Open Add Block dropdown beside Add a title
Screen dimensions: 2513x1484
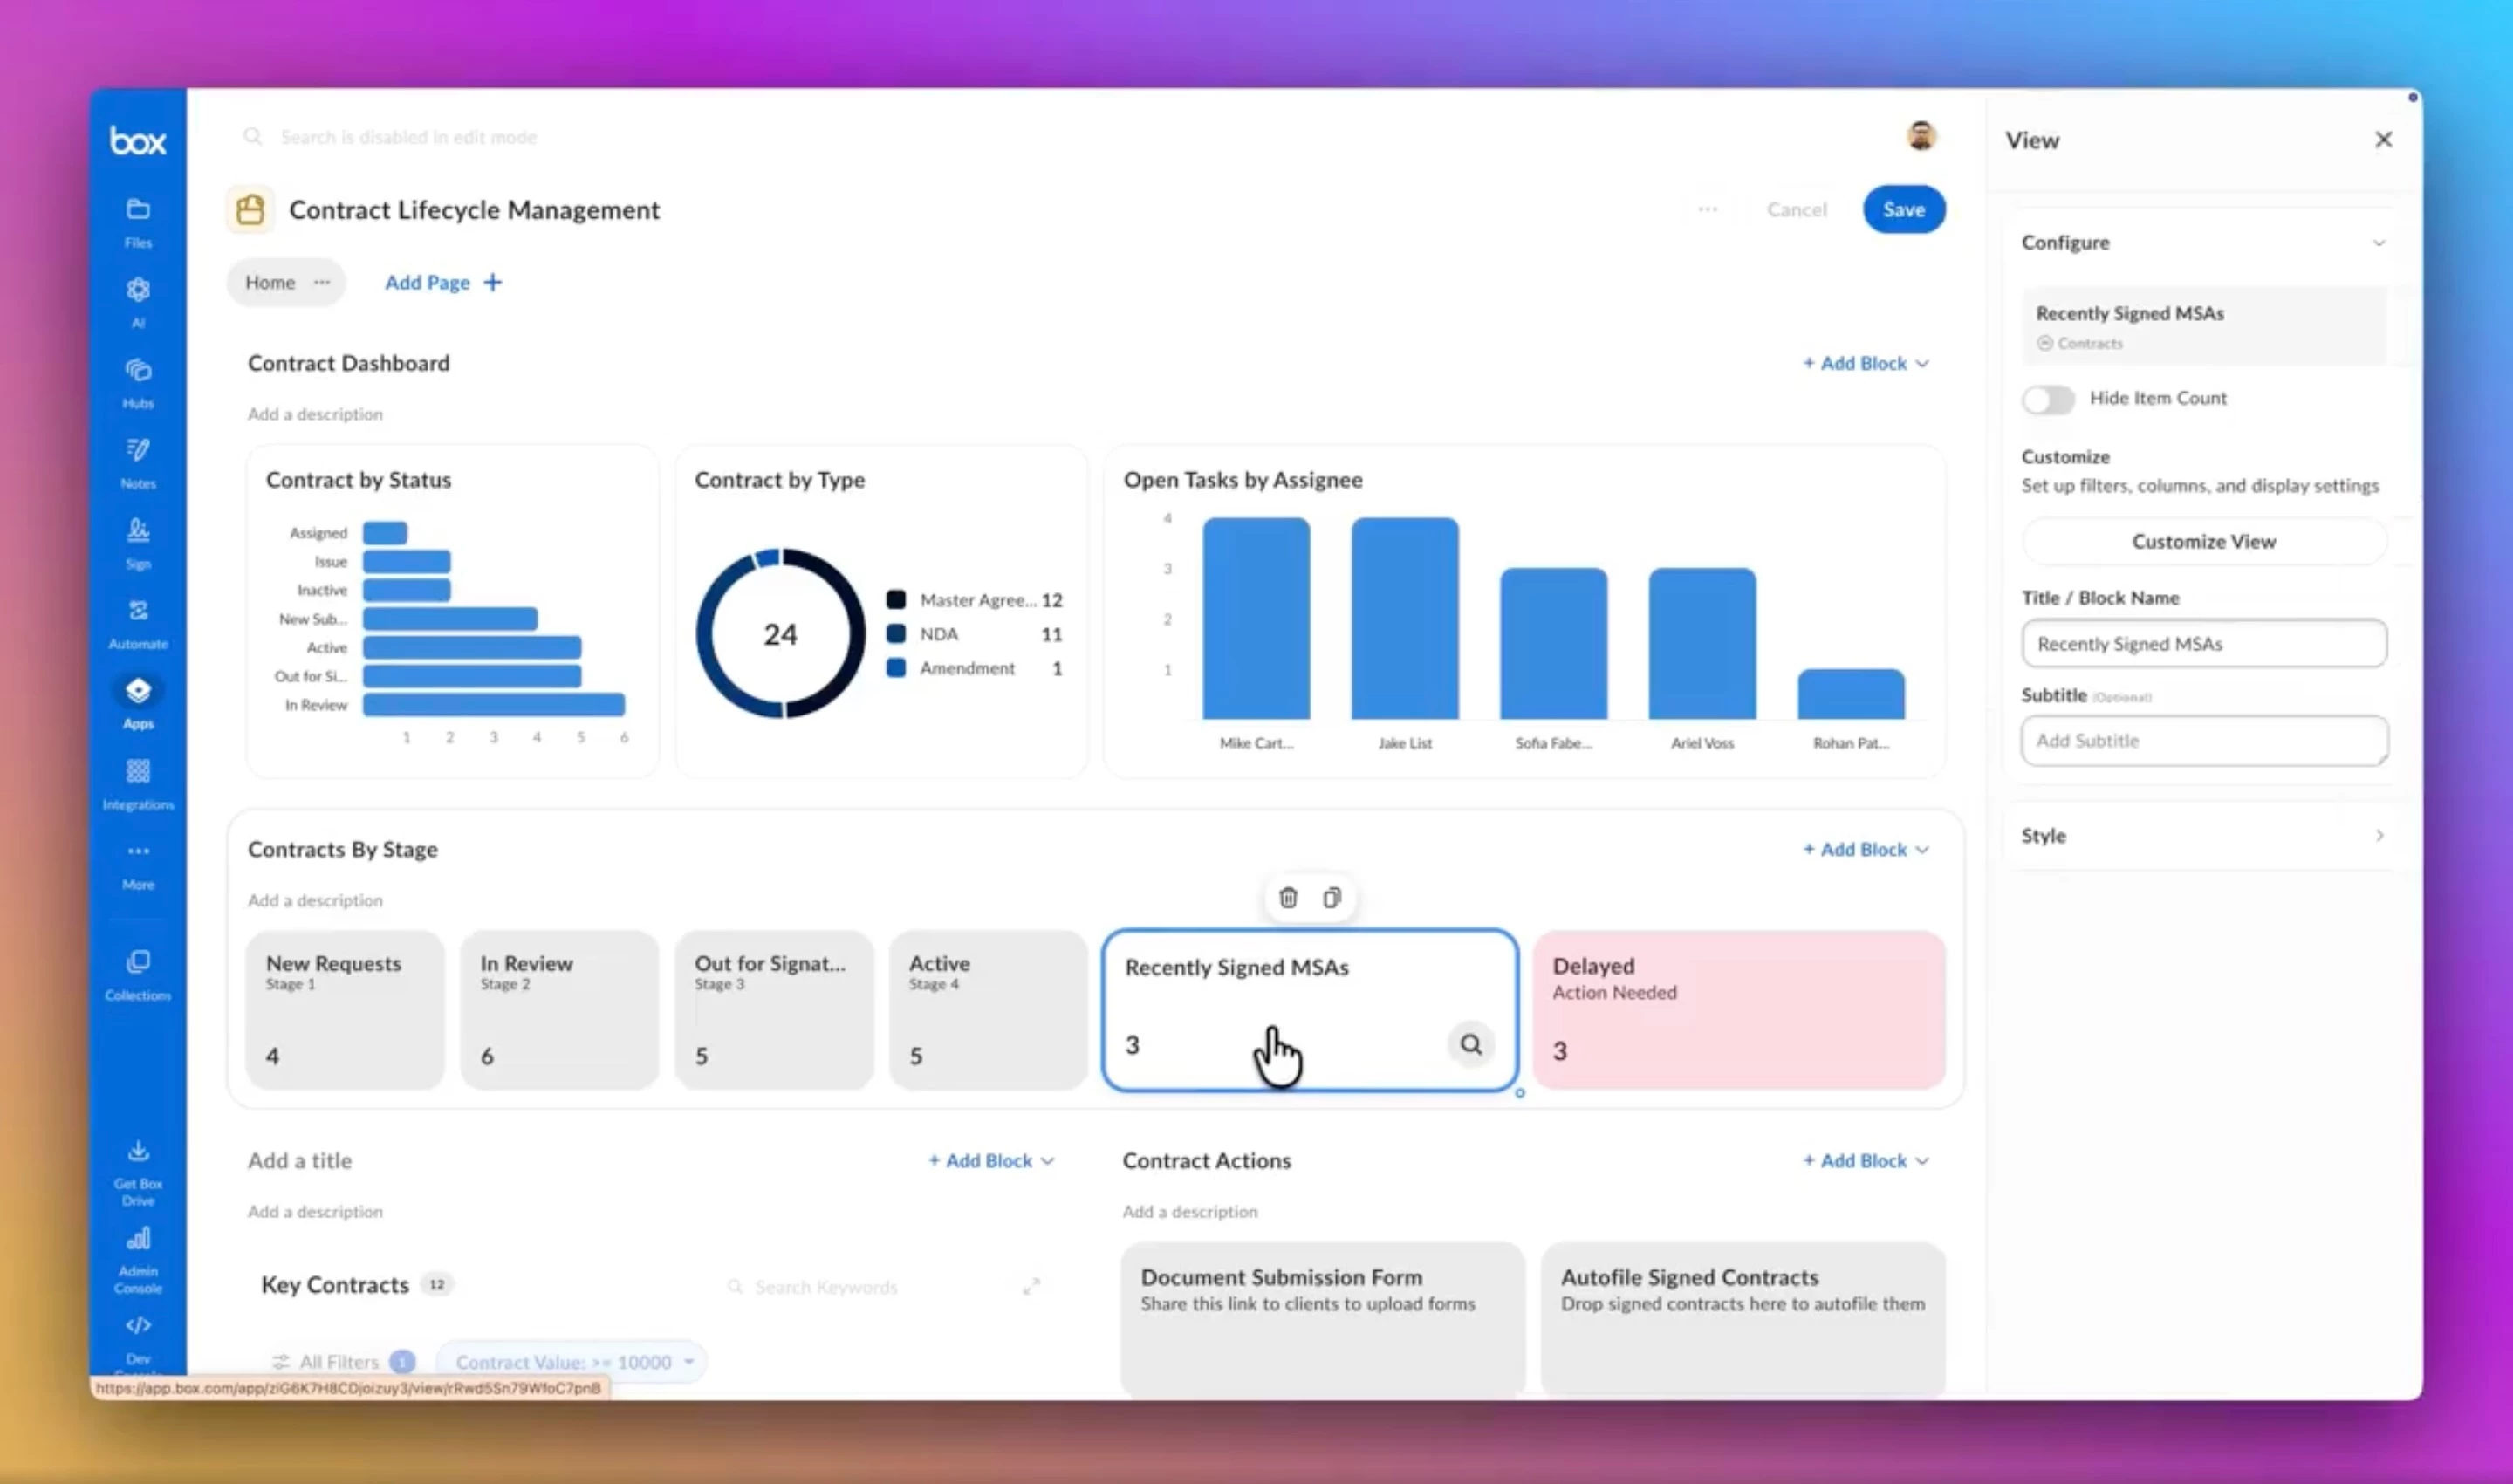tap(991, 1160)
